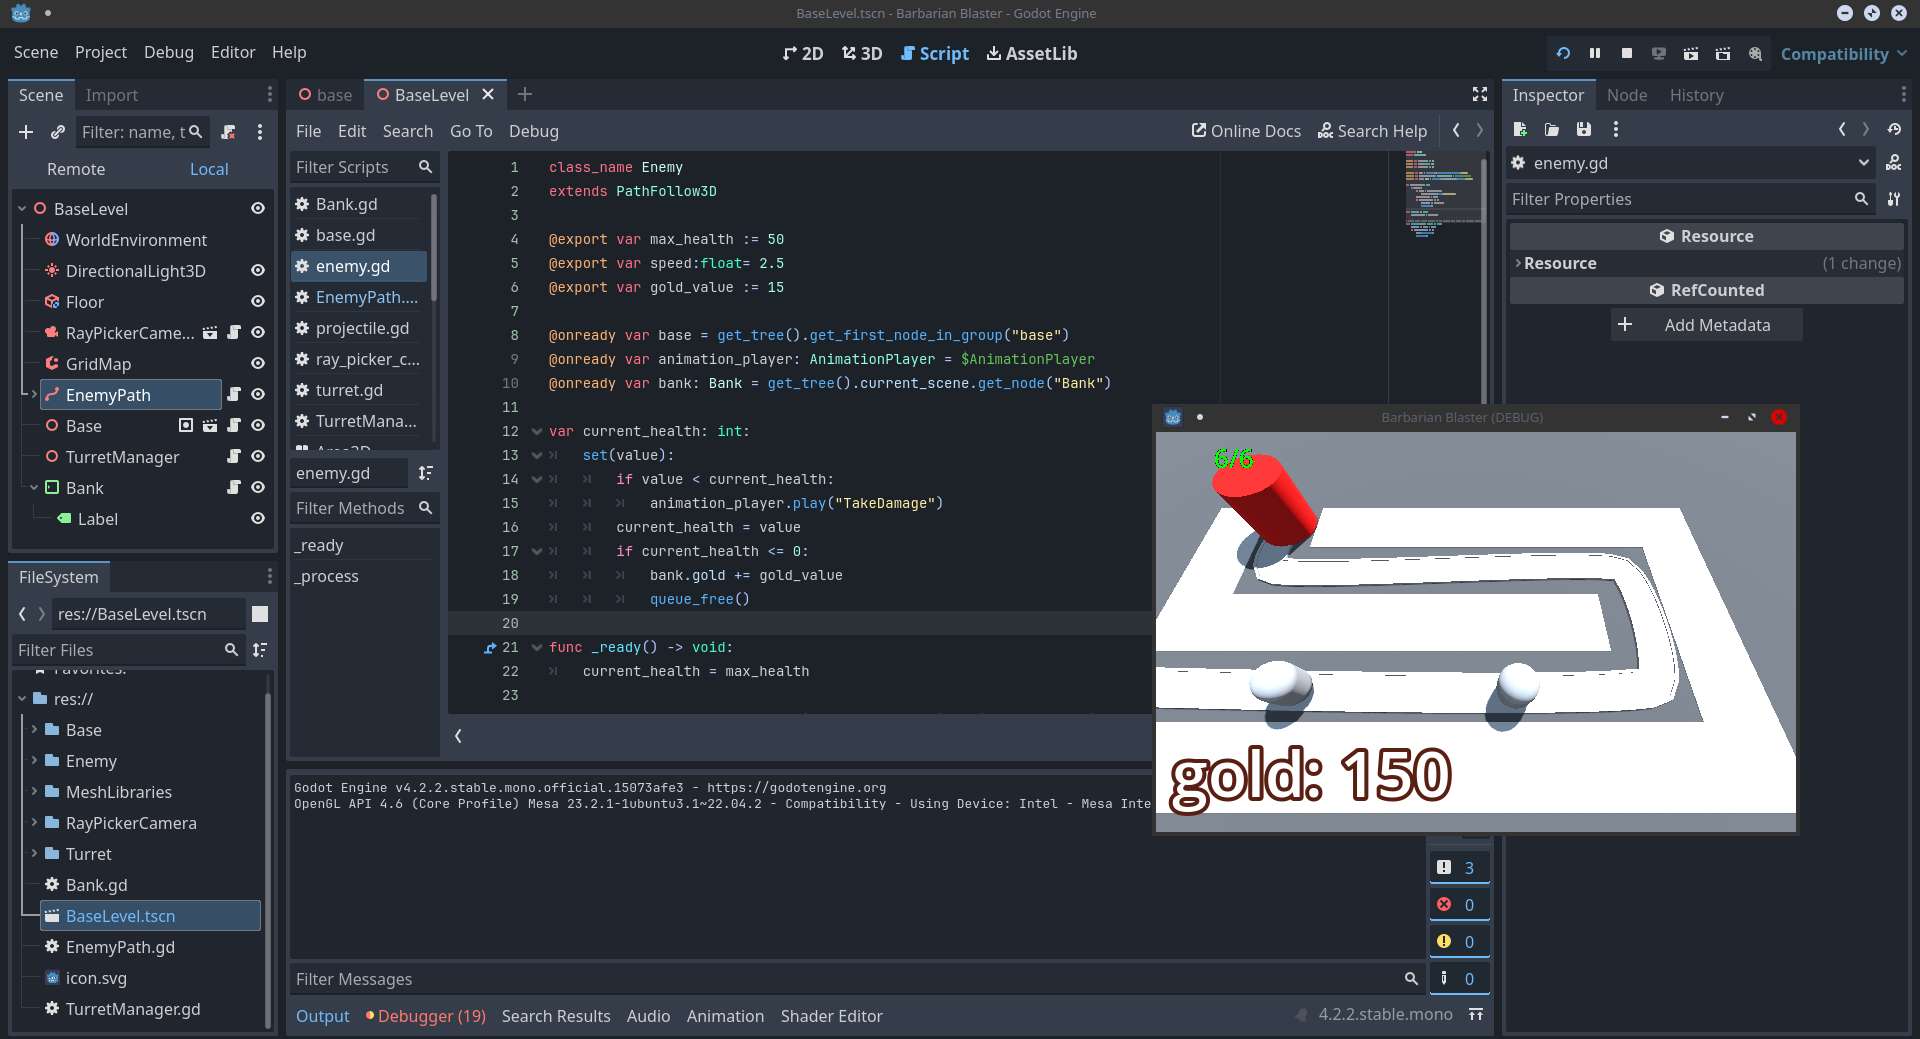Click the warnings count filter icon

pos(1459,942)
